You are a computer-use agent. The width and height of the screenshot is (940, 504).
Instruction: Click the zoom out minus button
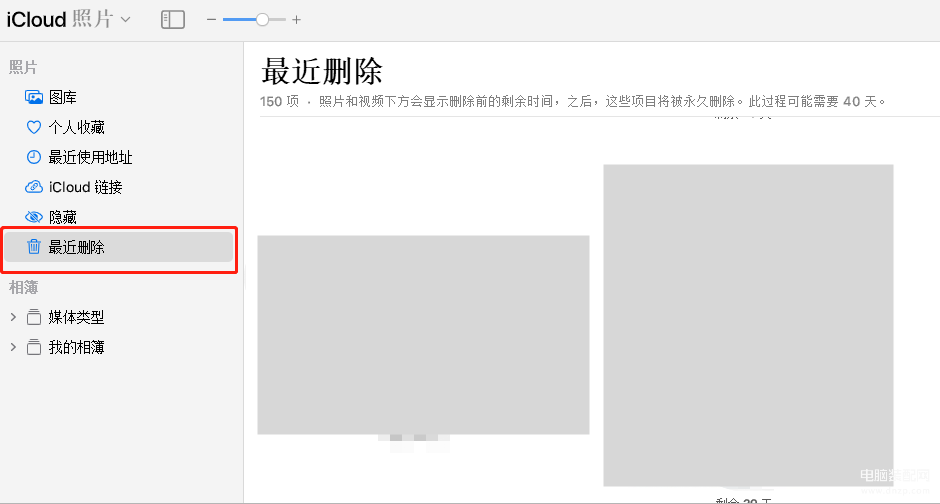tap(211, 19)
